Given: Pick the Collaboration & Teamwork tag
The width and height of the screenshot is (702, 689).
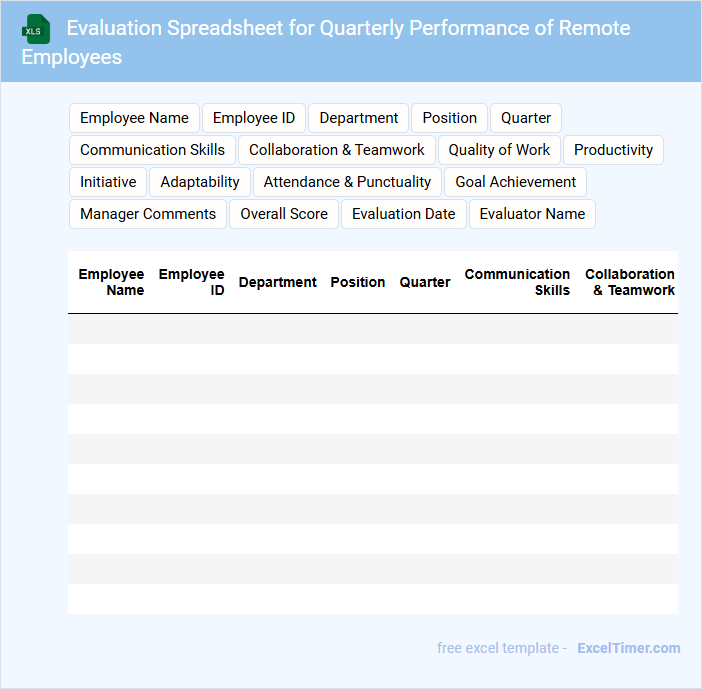Looking at the screenshot, I should point(336,150).
